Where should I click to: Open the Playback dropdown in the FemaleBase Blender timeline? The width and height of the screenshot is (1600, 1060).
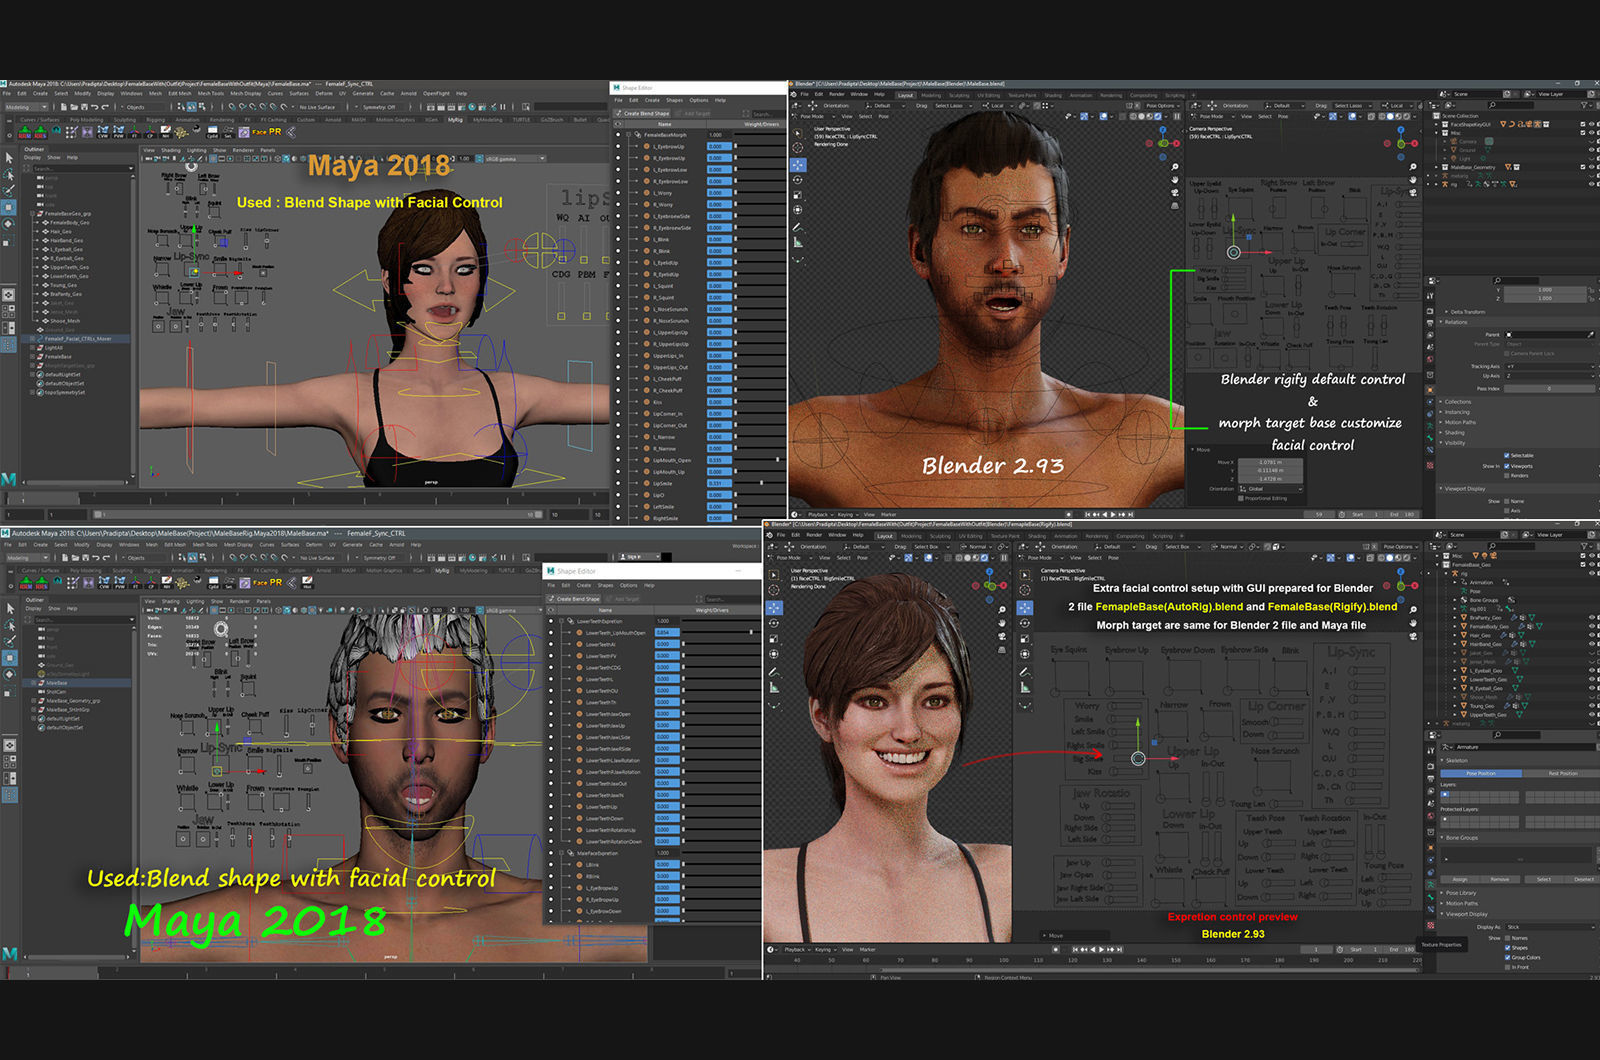(x=797, y=949)
